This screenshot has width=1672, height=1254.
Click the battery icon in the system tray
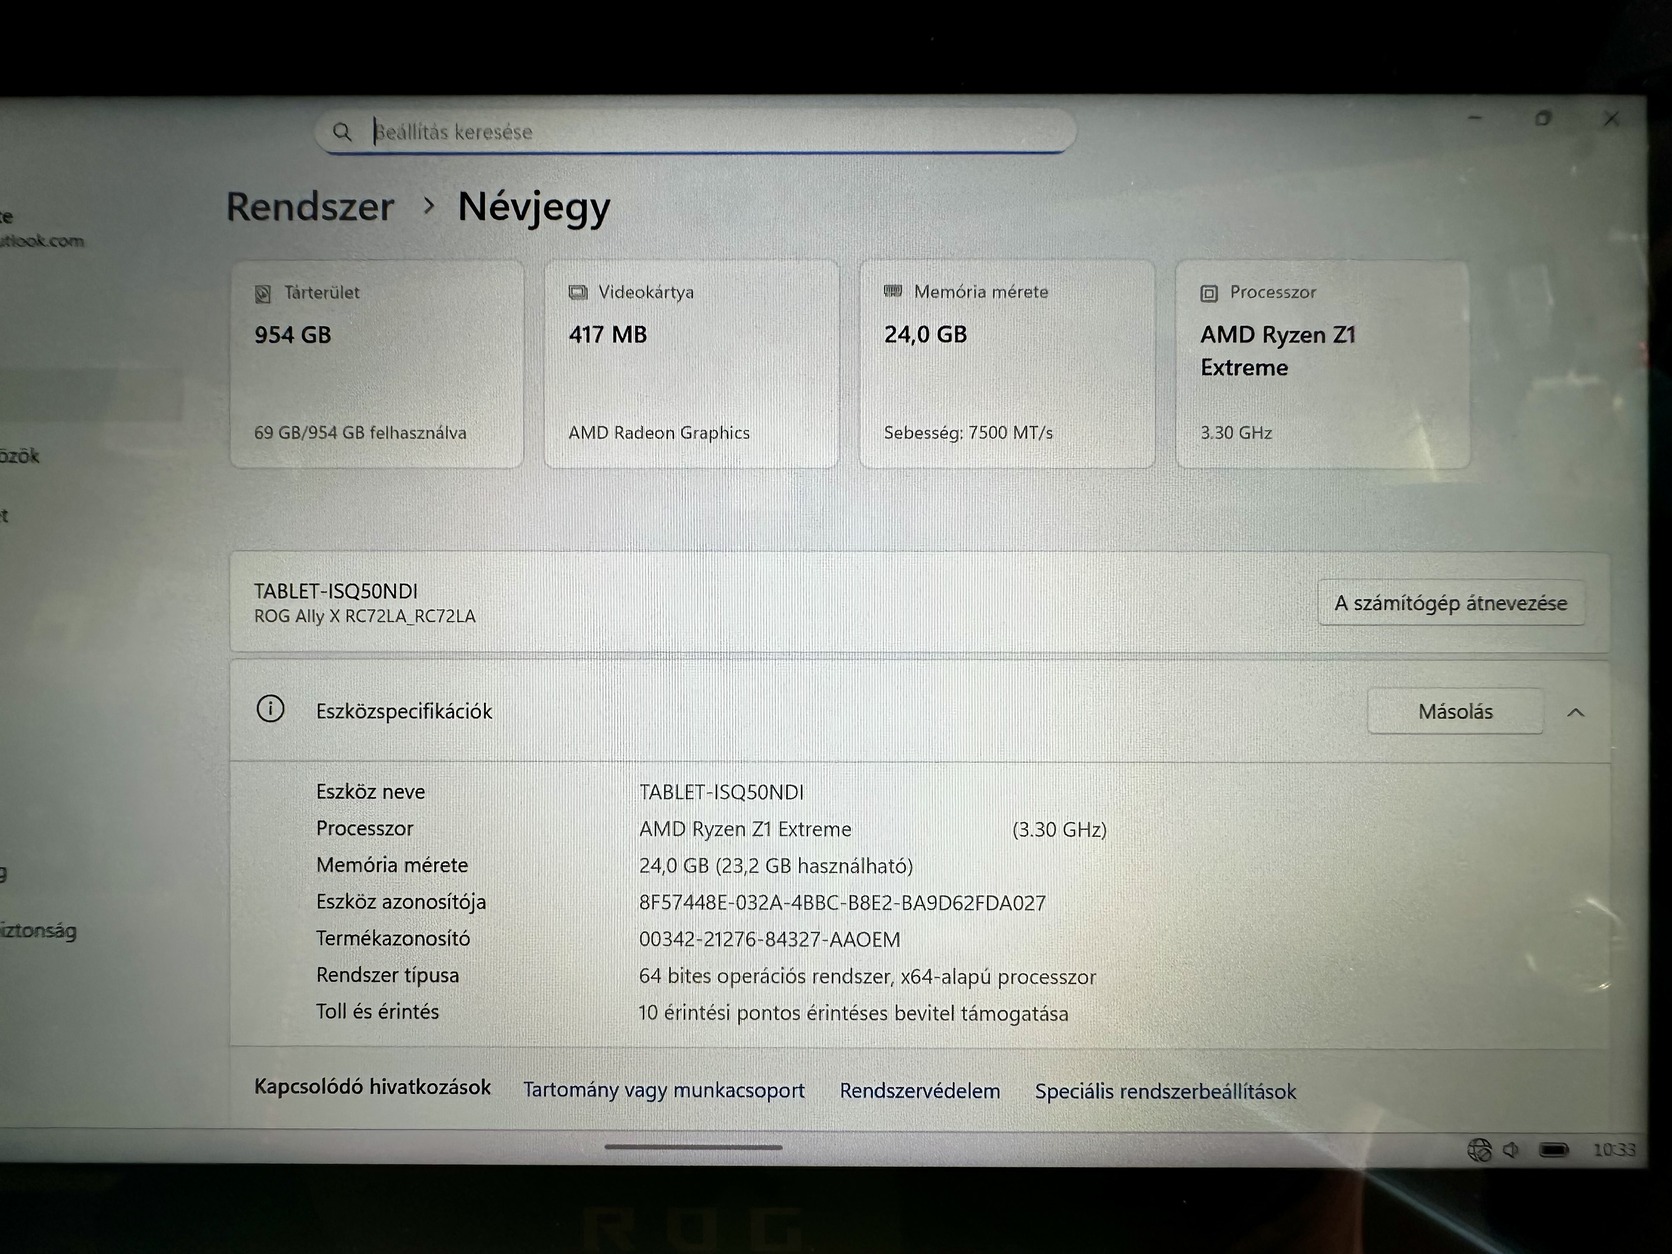pyautogui.click(x=1554, y=1150)
